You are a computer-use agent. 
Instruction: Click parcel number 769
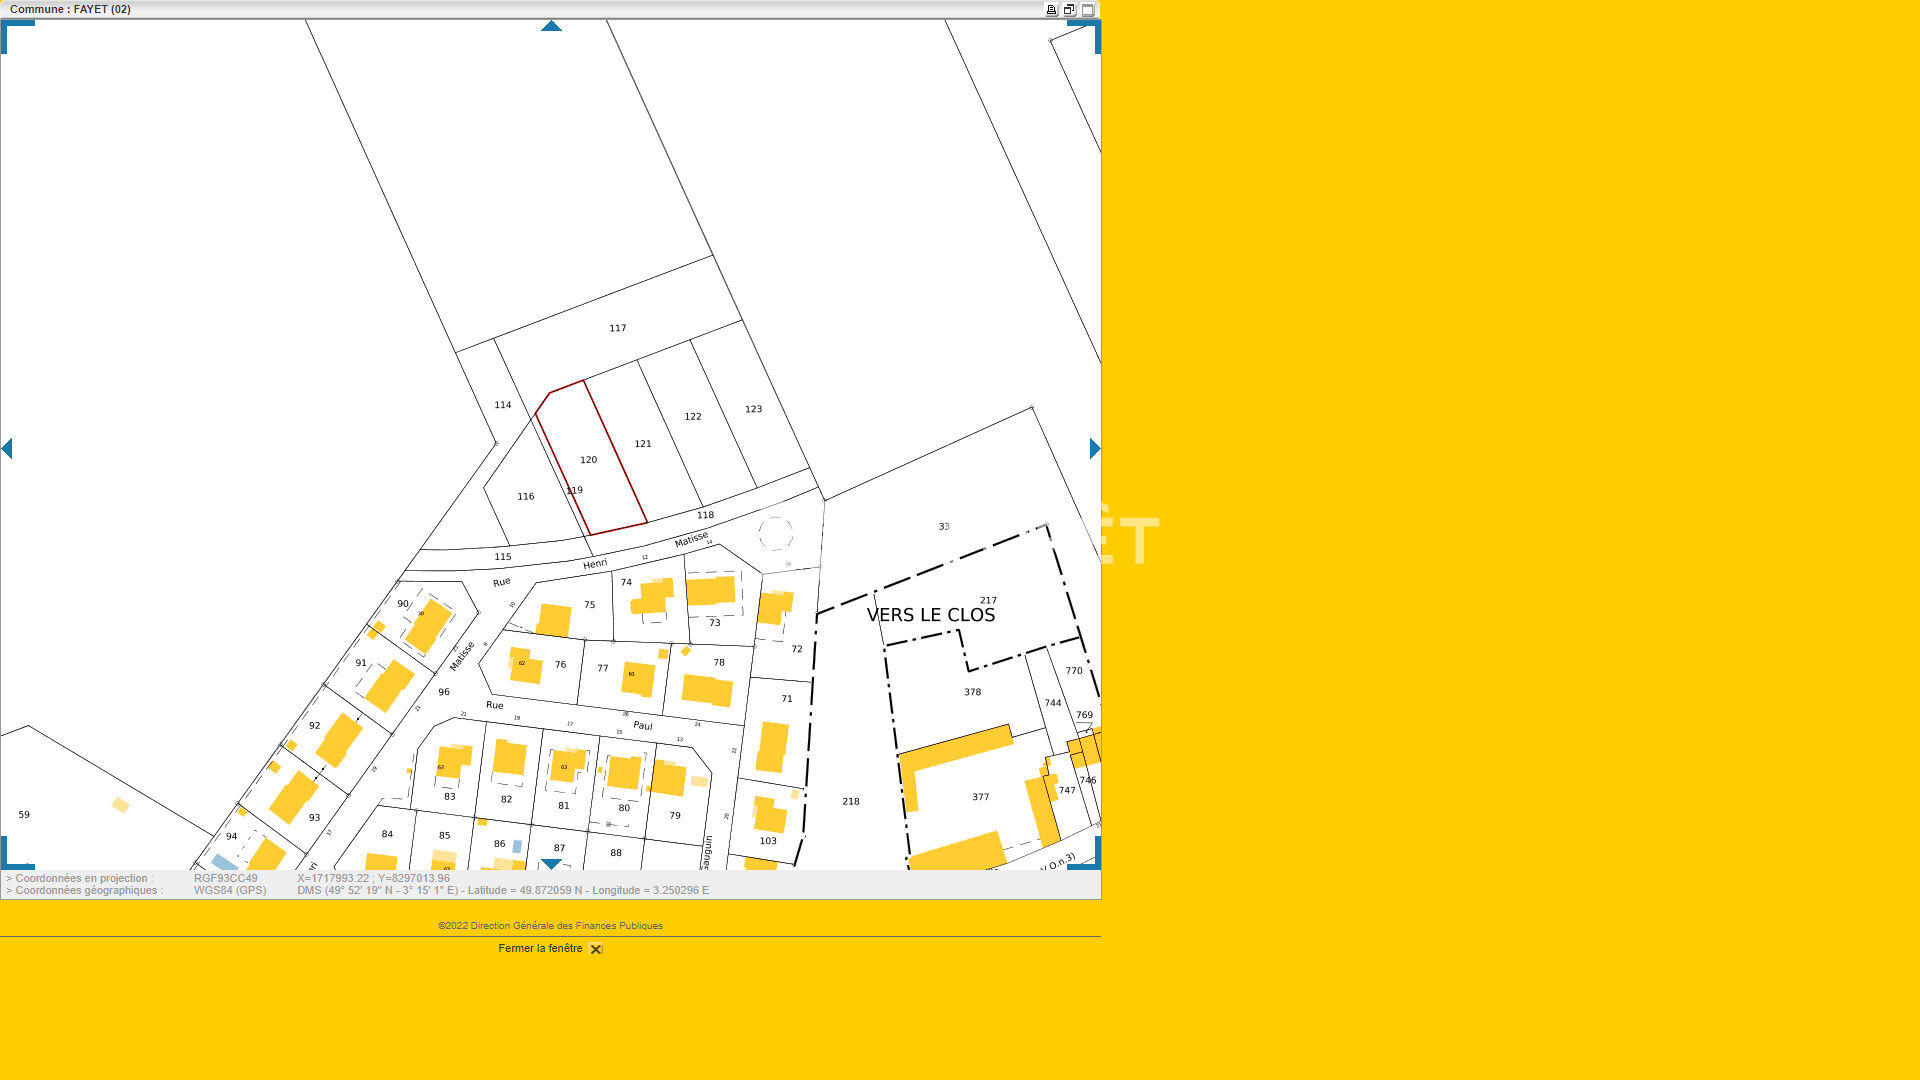1085,715
